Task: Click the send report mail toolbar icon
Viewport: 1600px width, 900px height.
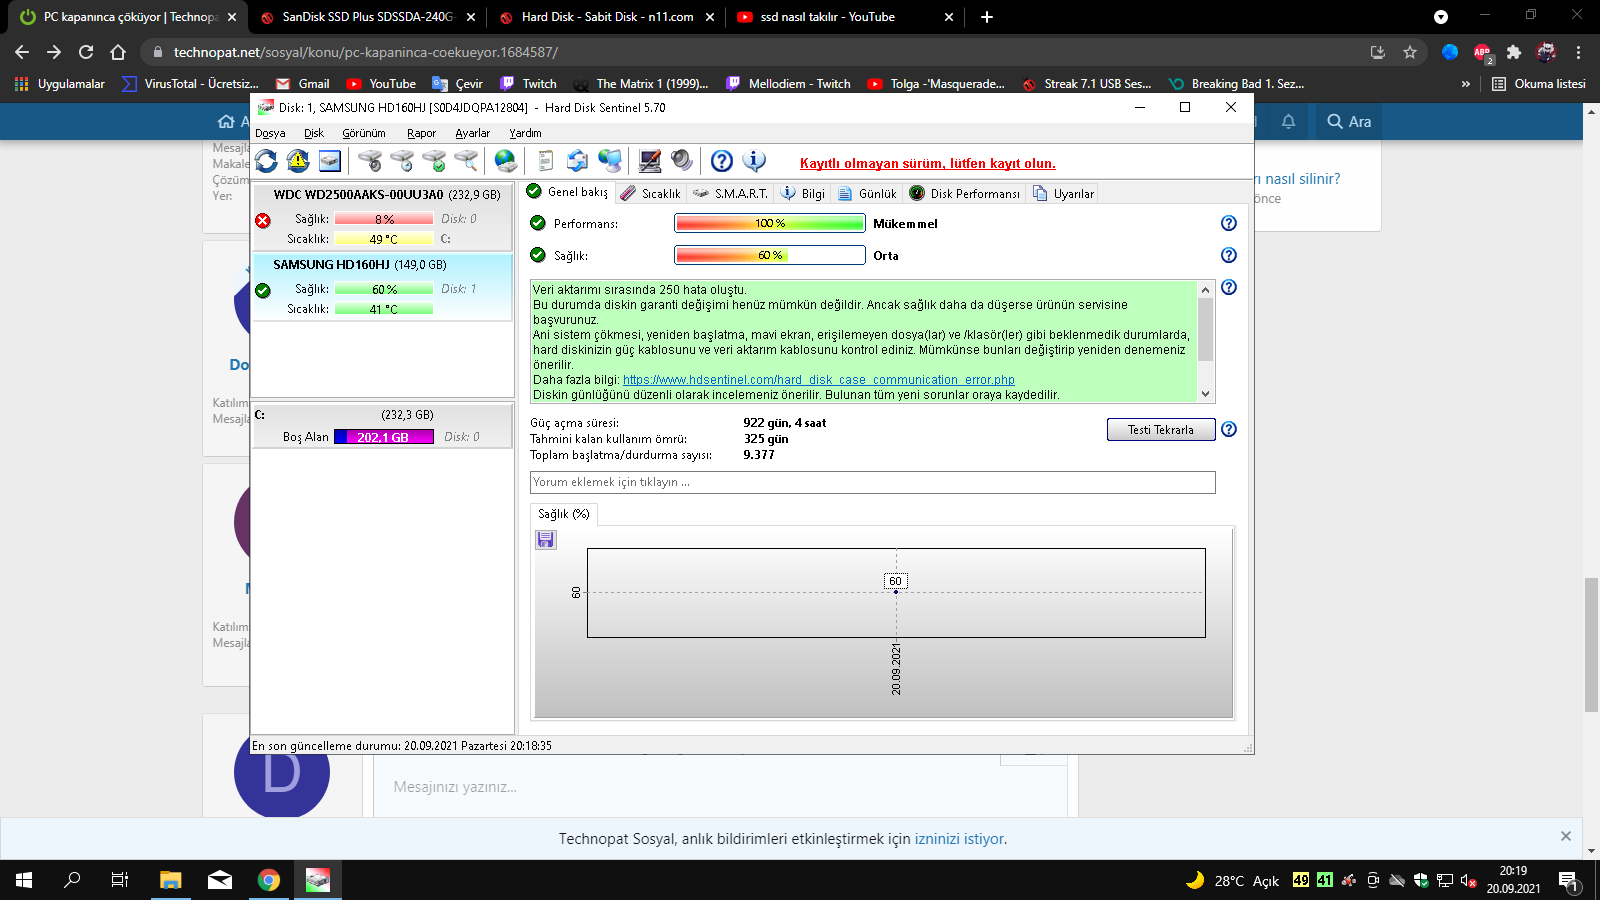Action: [x=578, y=161]
